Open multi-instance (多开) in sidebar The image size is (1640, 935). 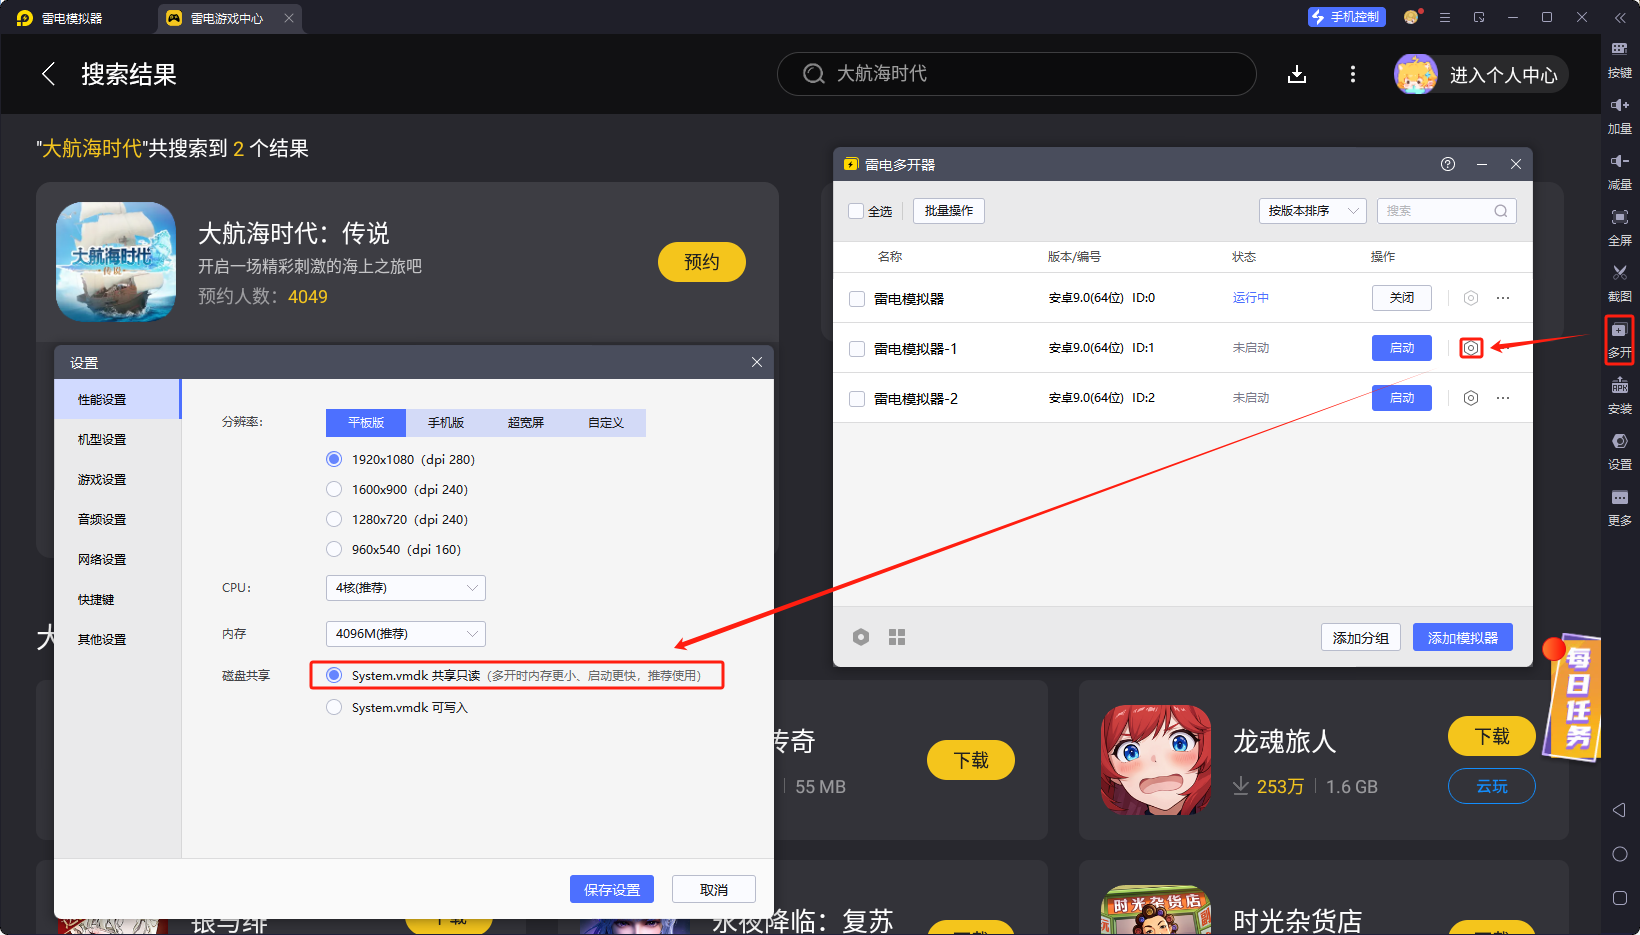coord(1619,340)
